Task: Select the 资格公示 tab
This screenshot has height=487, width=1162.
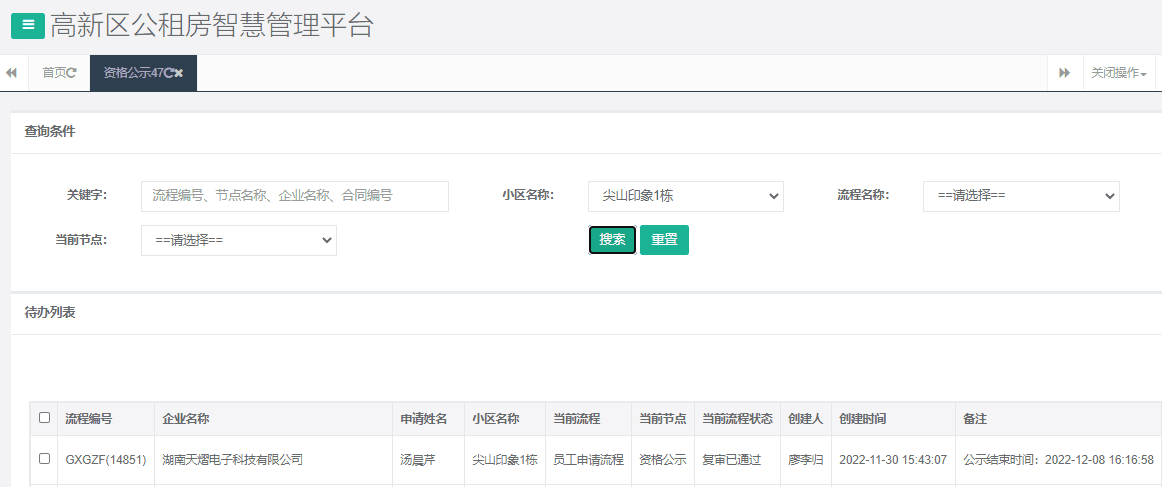Action: coord(132,73)
